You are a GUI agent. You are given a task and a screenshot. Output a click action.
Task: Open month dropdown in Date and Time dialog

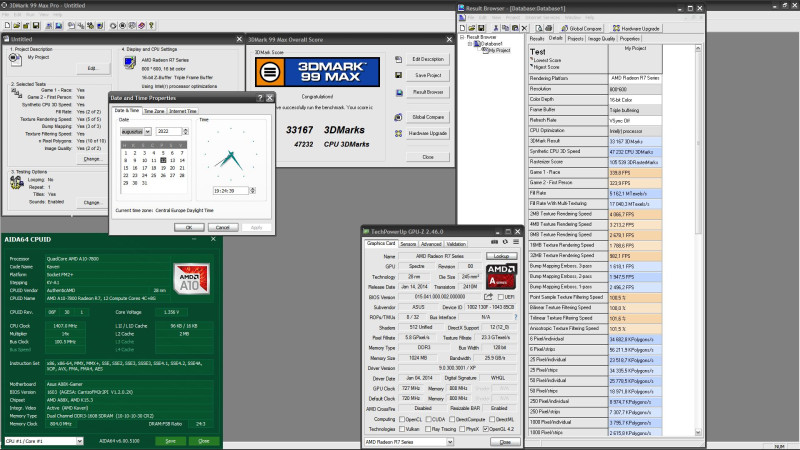[147, 132]
